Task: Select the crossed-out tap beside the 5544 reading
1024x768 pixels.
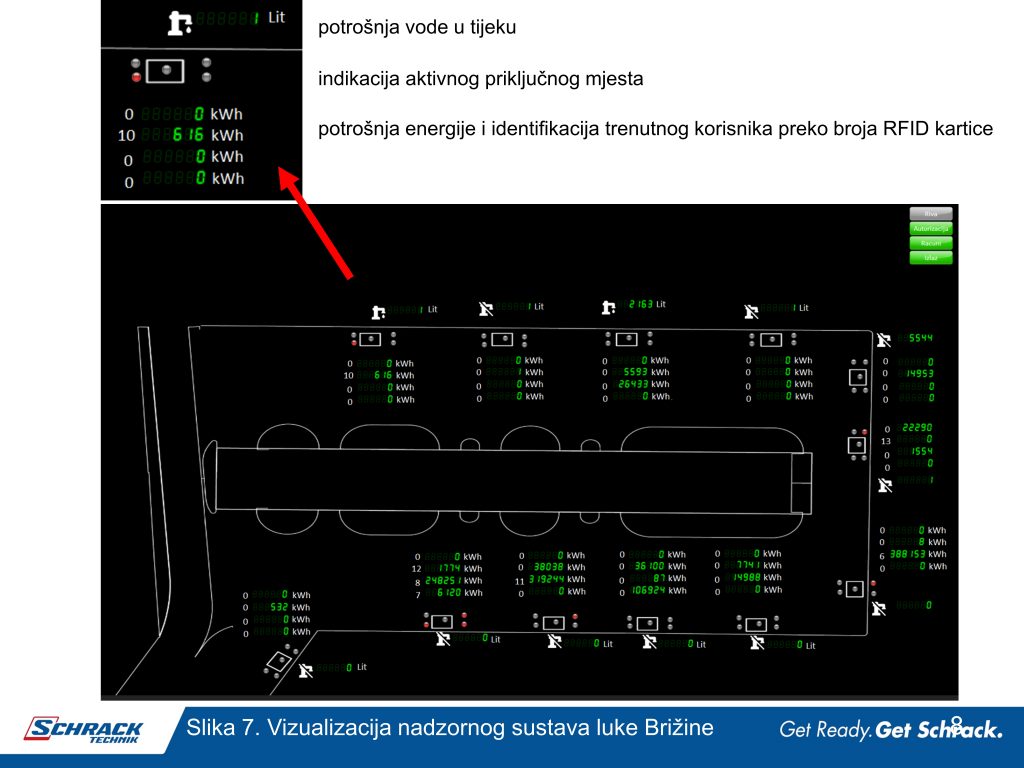Action: pyautogui.click(x=884, y=340)
